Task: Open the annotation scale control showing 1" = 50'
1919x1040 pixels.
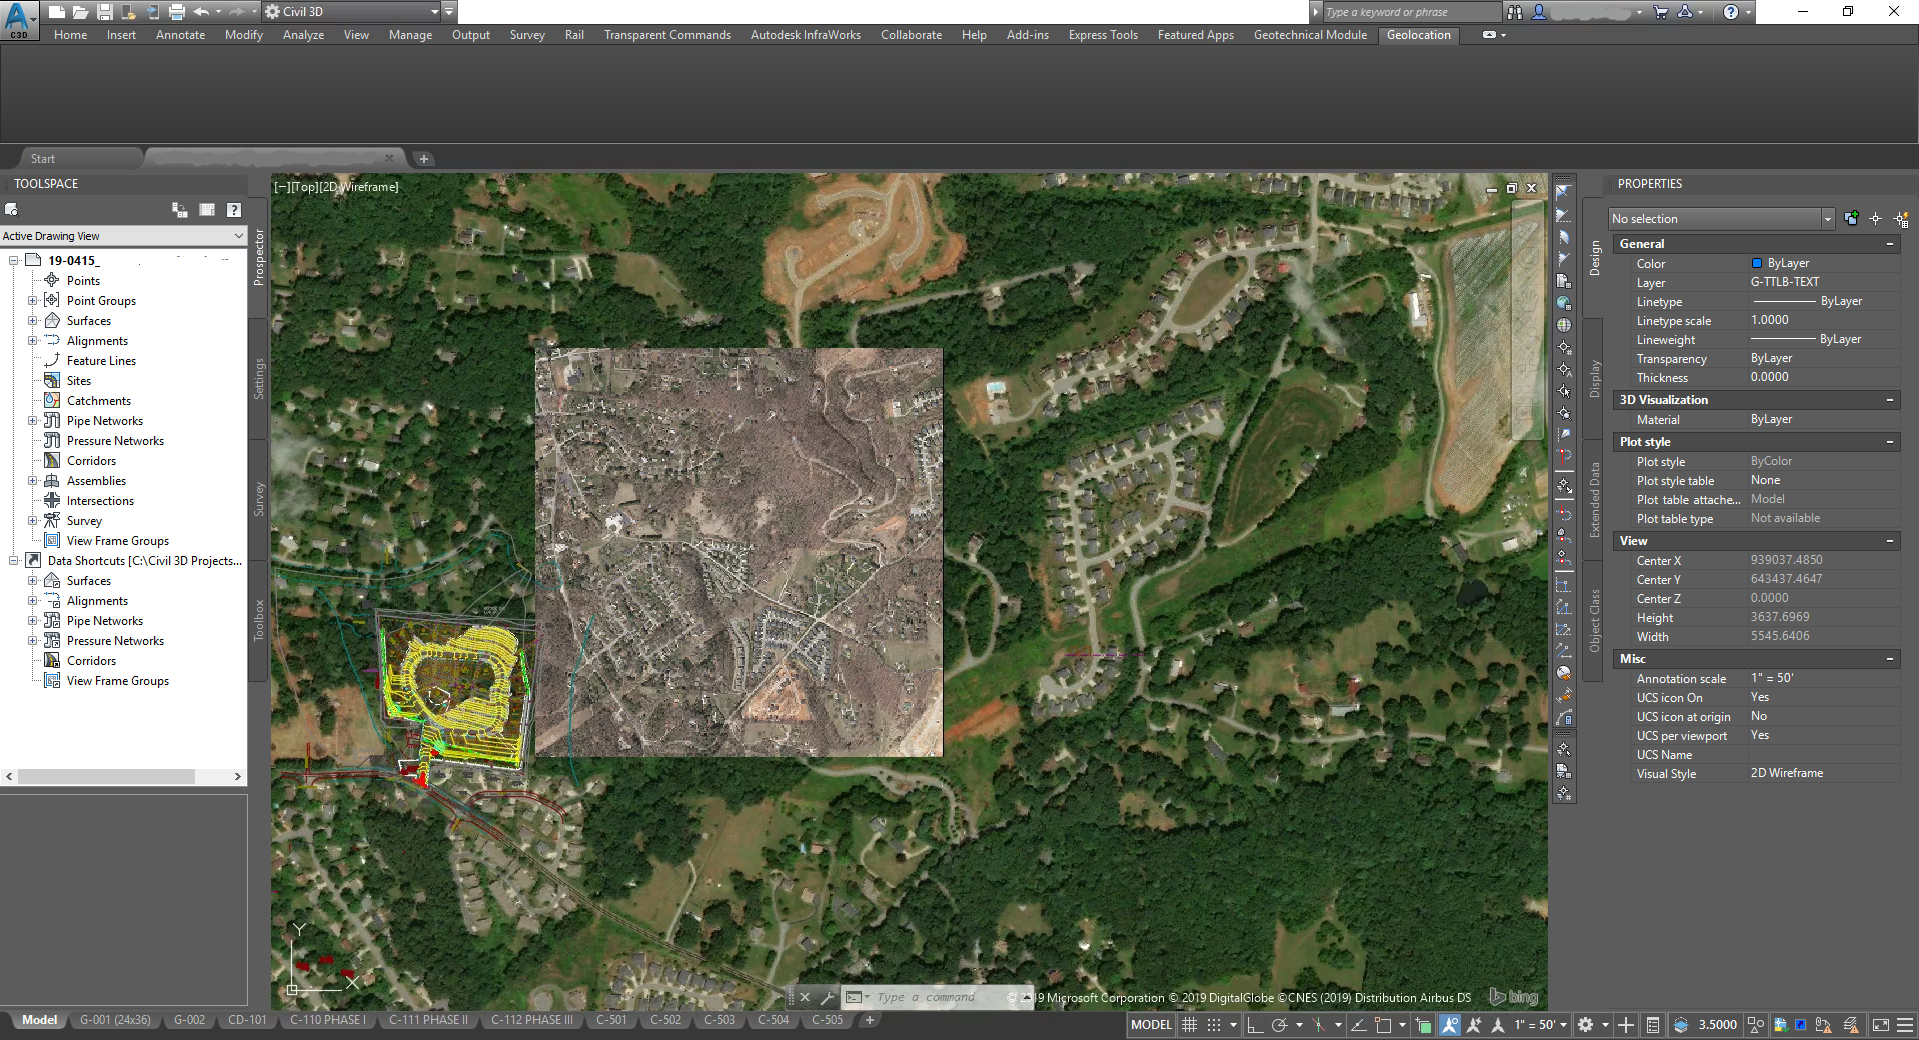Action: 1535,1025
